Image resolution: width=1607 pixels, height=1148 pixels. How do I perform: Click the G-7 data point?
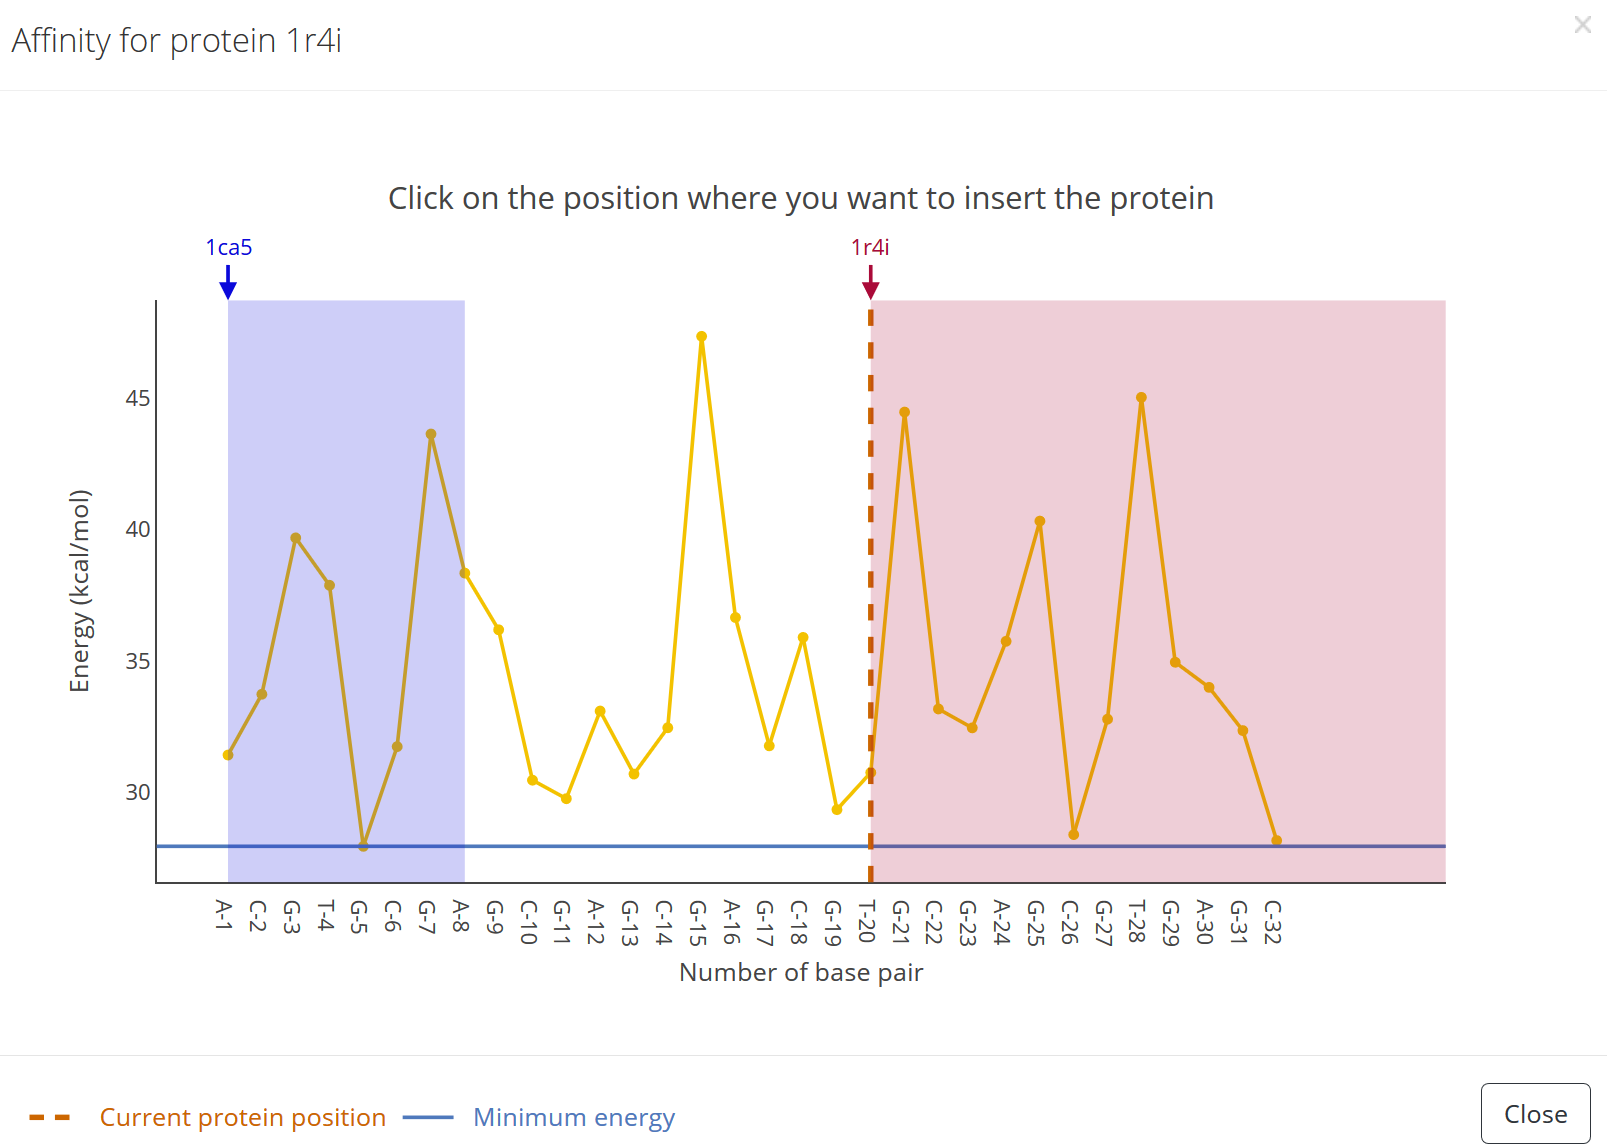(431, 434)
